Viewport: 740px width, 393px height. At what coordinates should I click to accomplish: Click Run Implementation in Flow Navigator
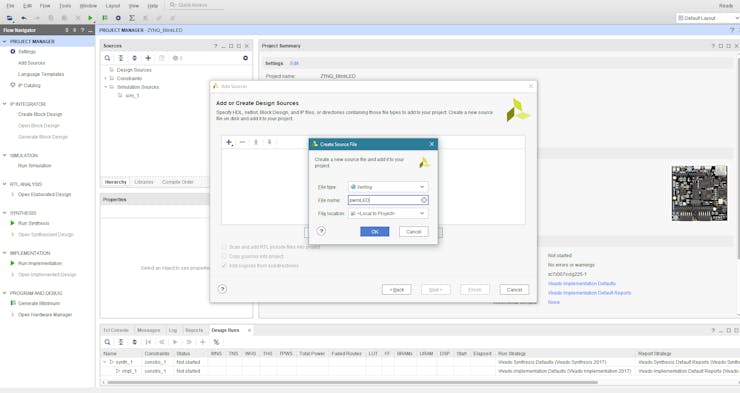point(40,263)
